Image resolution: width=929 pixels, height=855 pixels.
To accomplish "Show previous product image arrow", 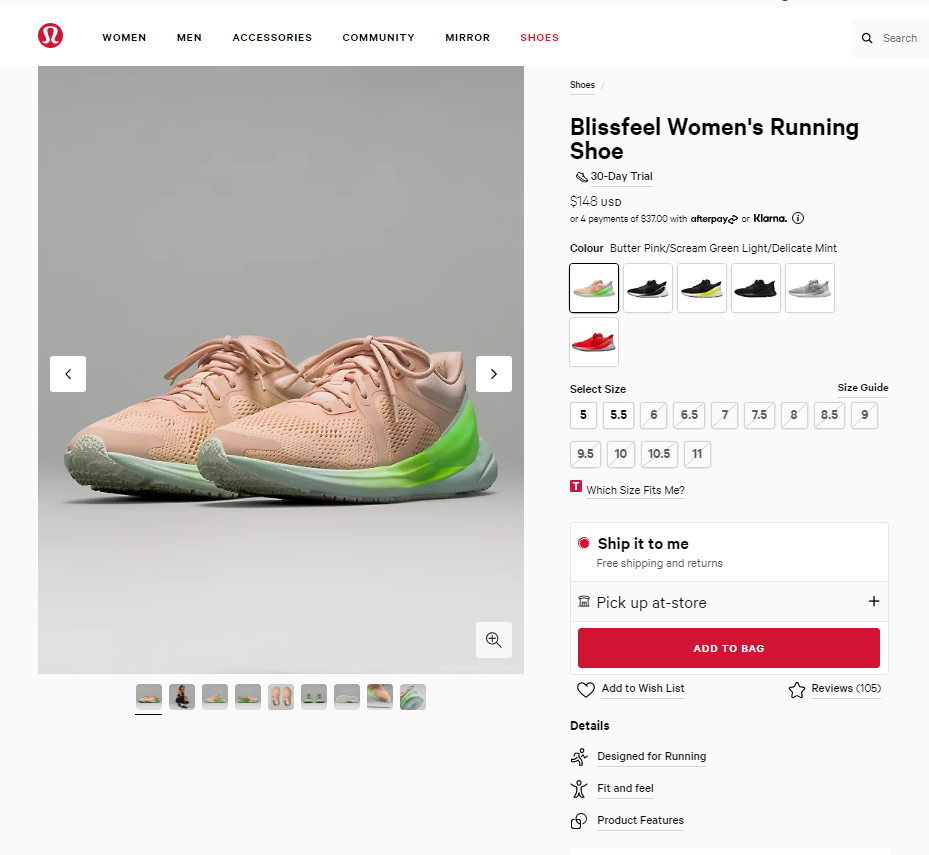I will pos(68,374).
